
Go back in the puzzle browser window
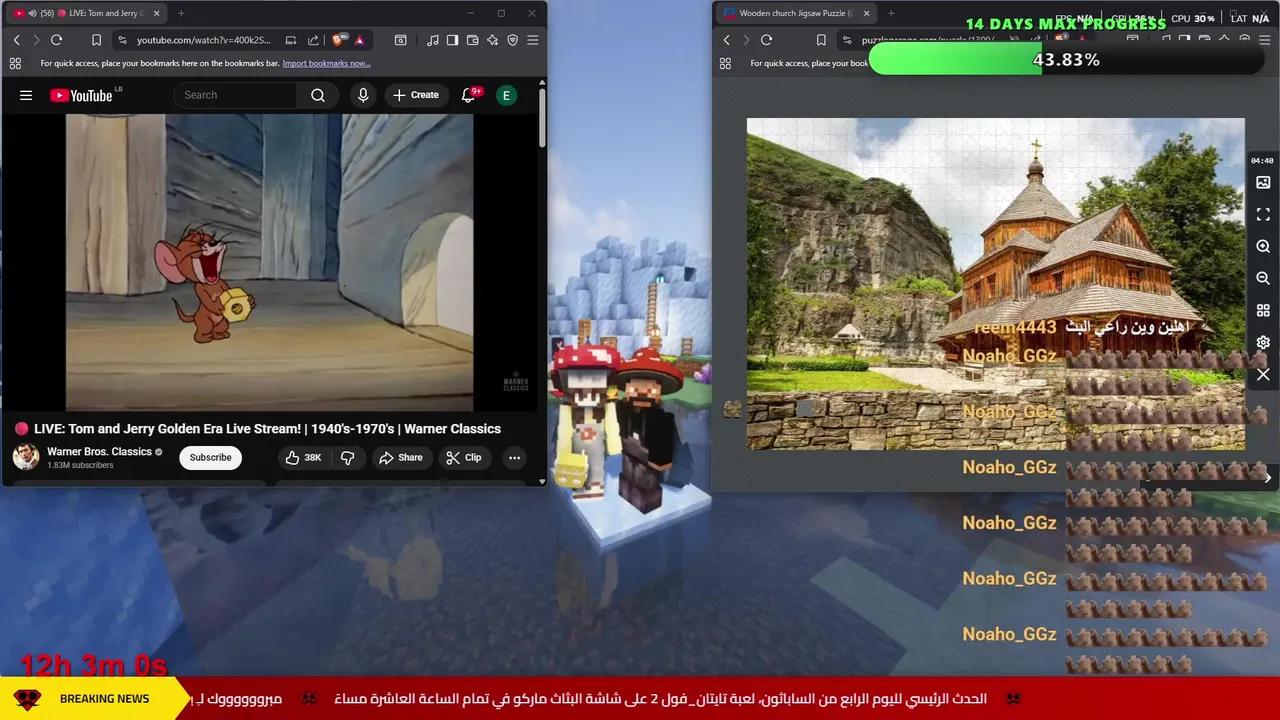[726, 40]
